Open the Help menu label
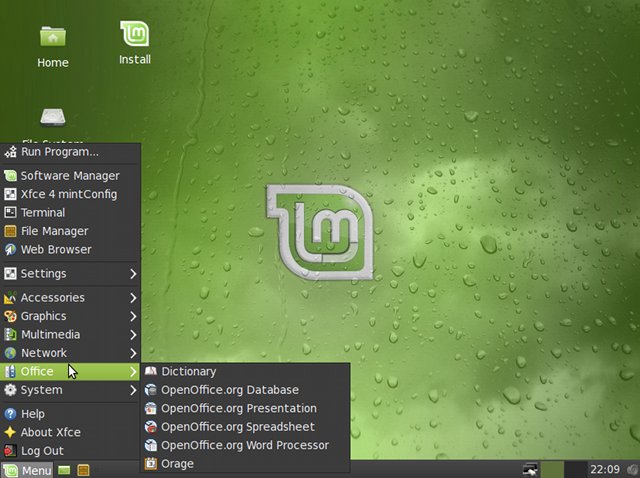Image resolution: width=640 pixels, height=478 pixels. pos(33,414)
